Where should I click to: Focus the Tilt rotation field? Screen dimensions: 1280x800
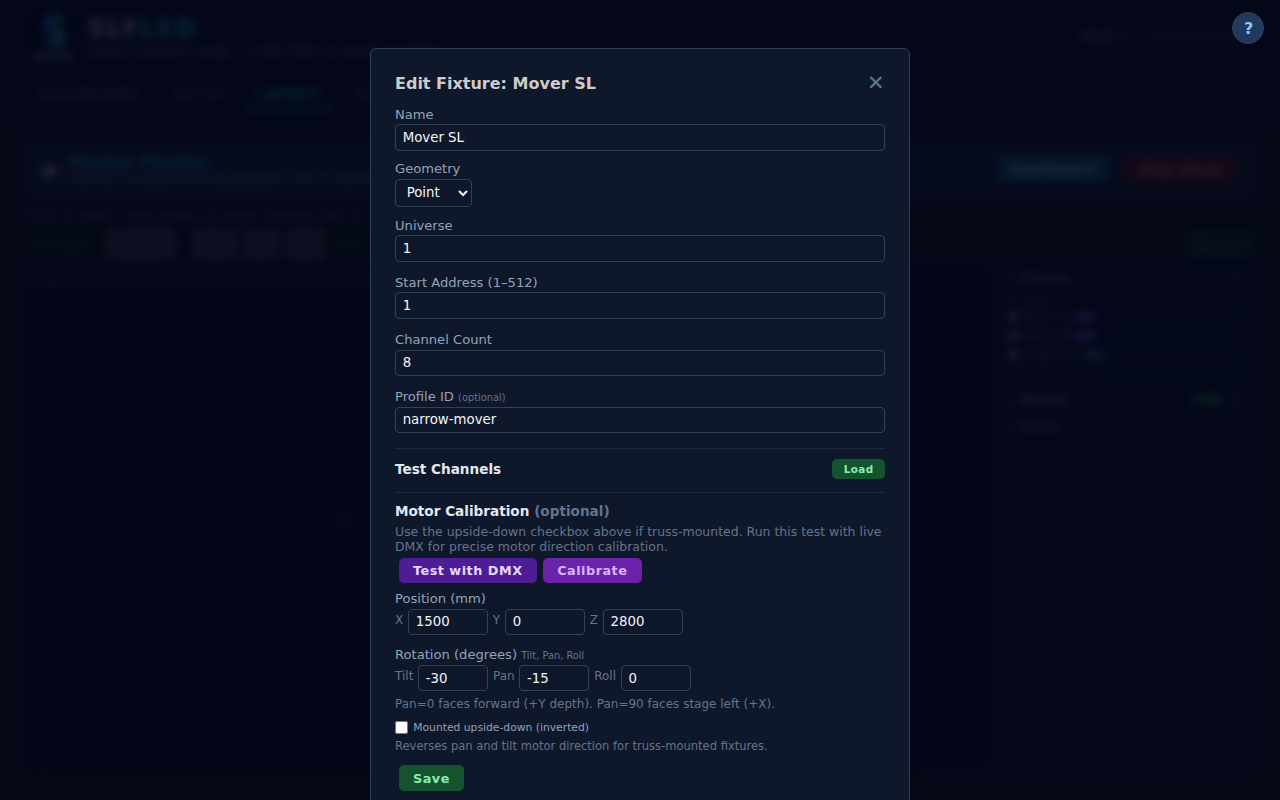452,678
